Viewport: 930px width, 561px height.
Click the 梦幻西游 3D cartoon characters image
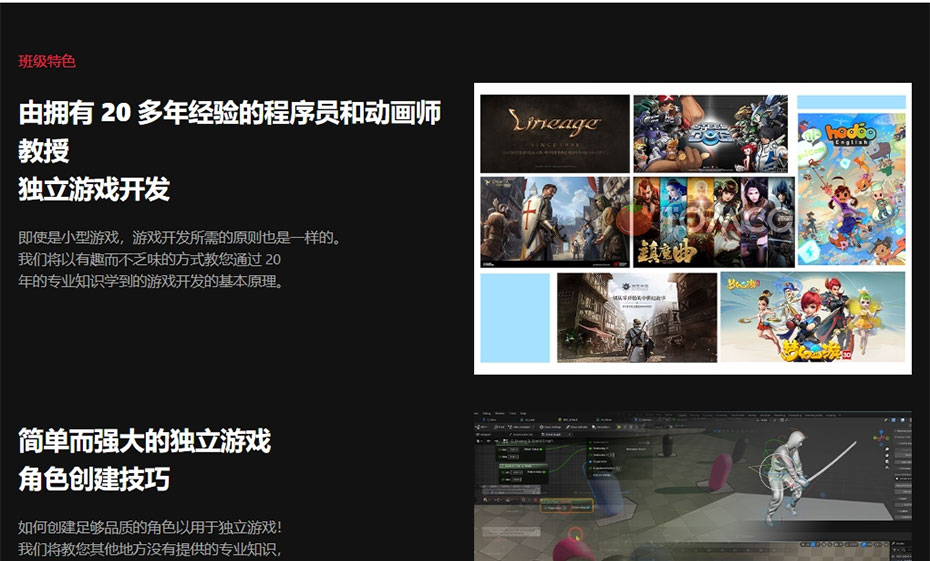tap(813, 317)
